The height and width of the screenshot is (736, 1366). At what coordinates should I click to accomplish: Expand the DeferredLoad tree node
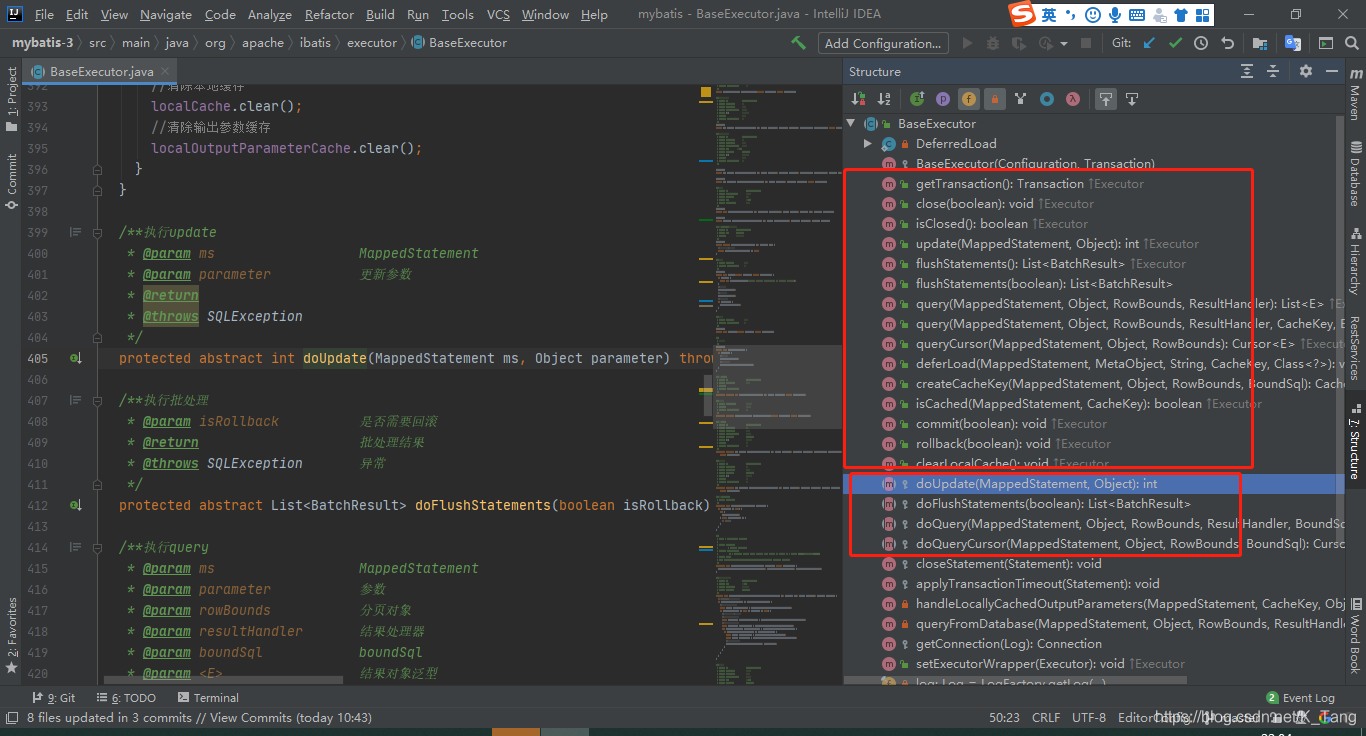868,144
